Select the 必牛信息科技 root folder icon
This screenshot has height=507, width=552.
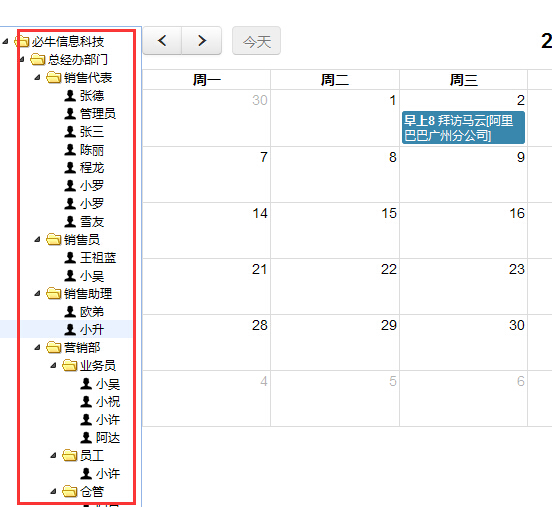[x=22, y=42]
